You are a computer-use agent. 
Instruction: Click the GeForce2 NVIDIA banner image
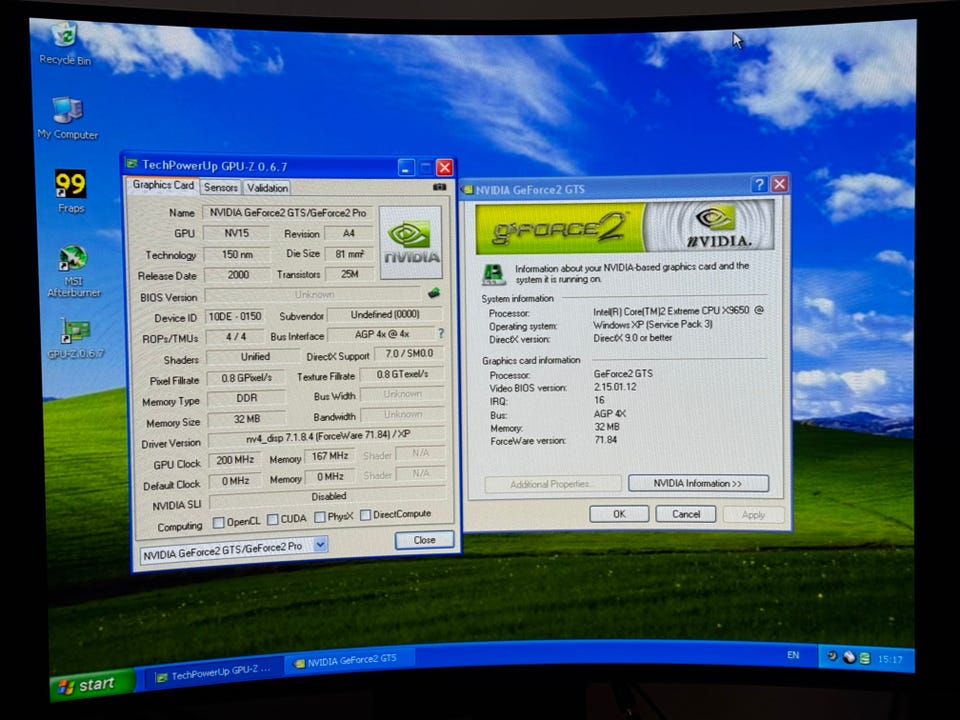[624, 227]
